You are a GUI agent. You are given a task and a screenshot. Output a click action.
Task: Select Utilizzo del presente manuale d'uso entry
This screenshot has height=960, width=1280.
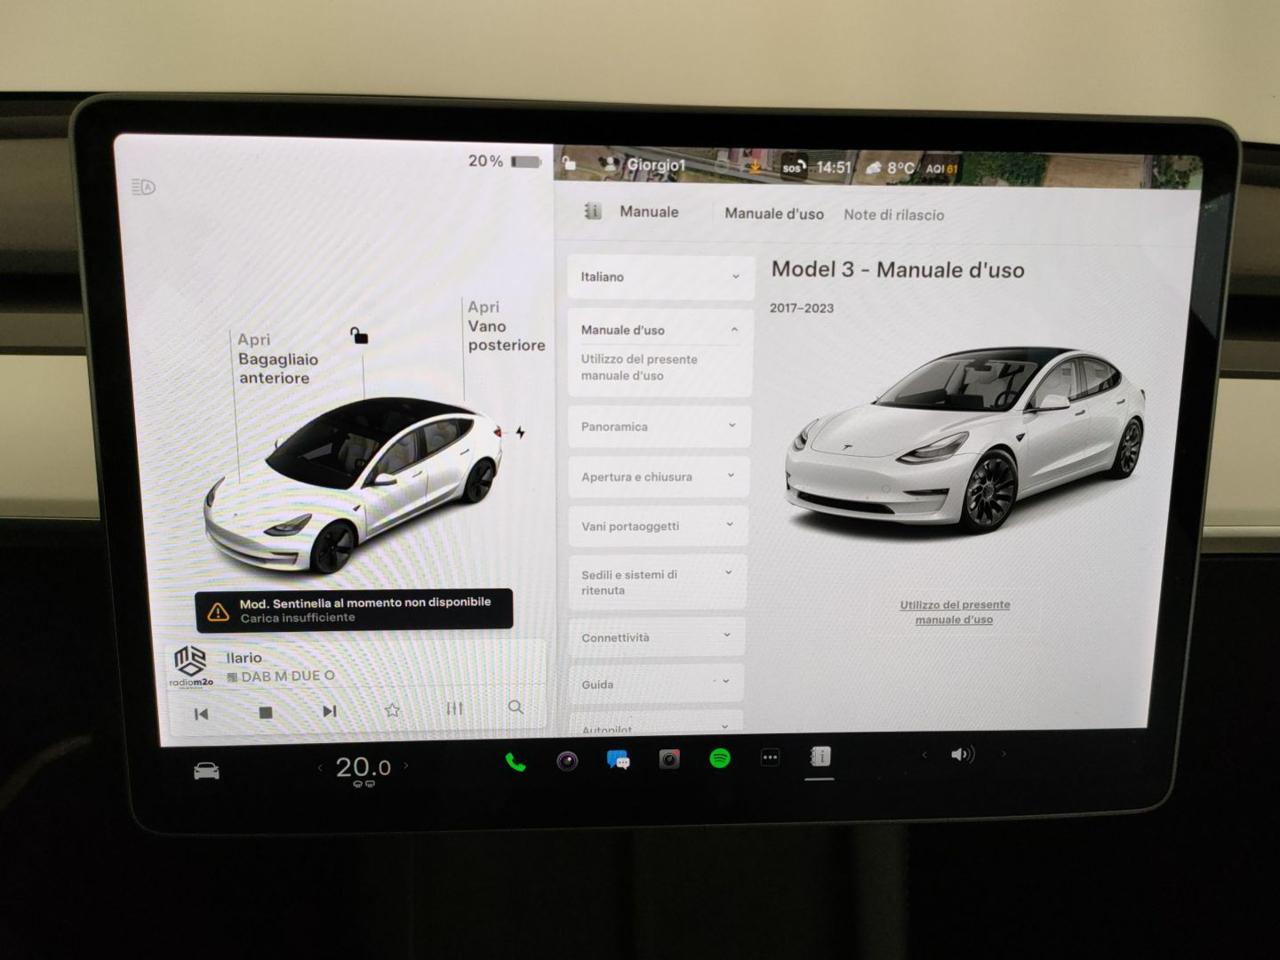640,367
